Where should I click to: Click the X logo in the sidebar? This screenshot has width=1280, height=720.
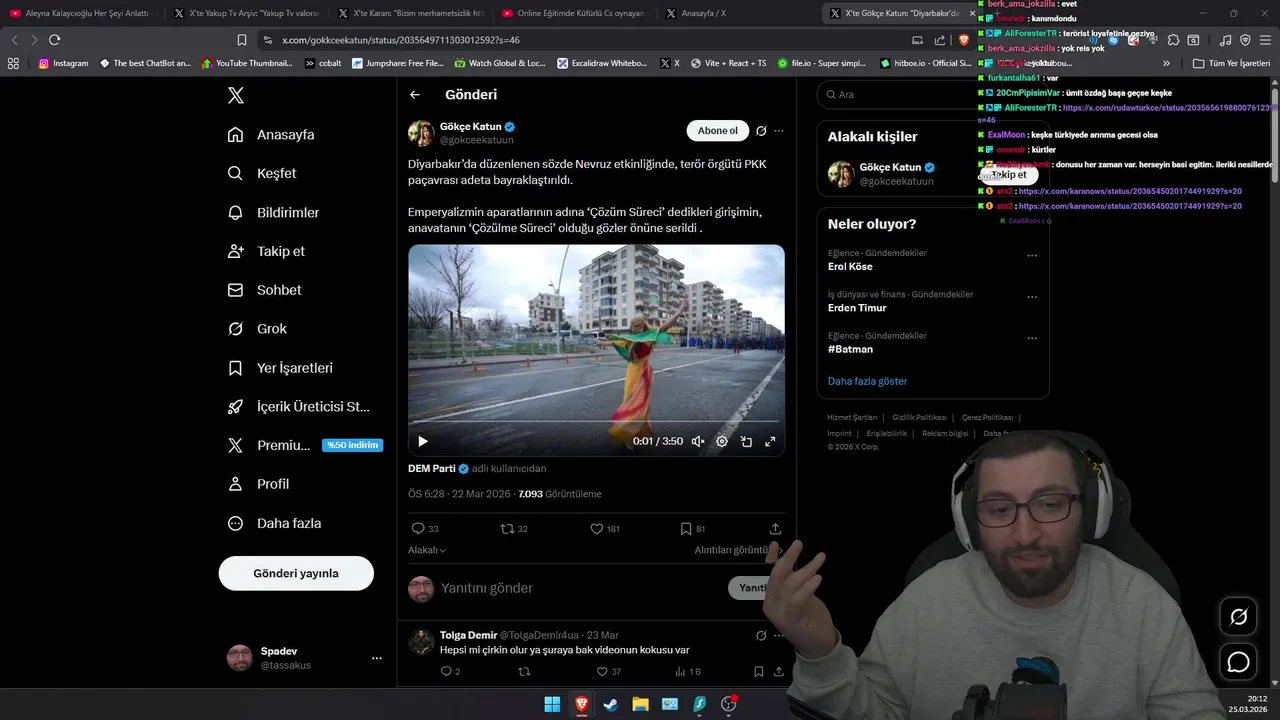tap(235, 95)
